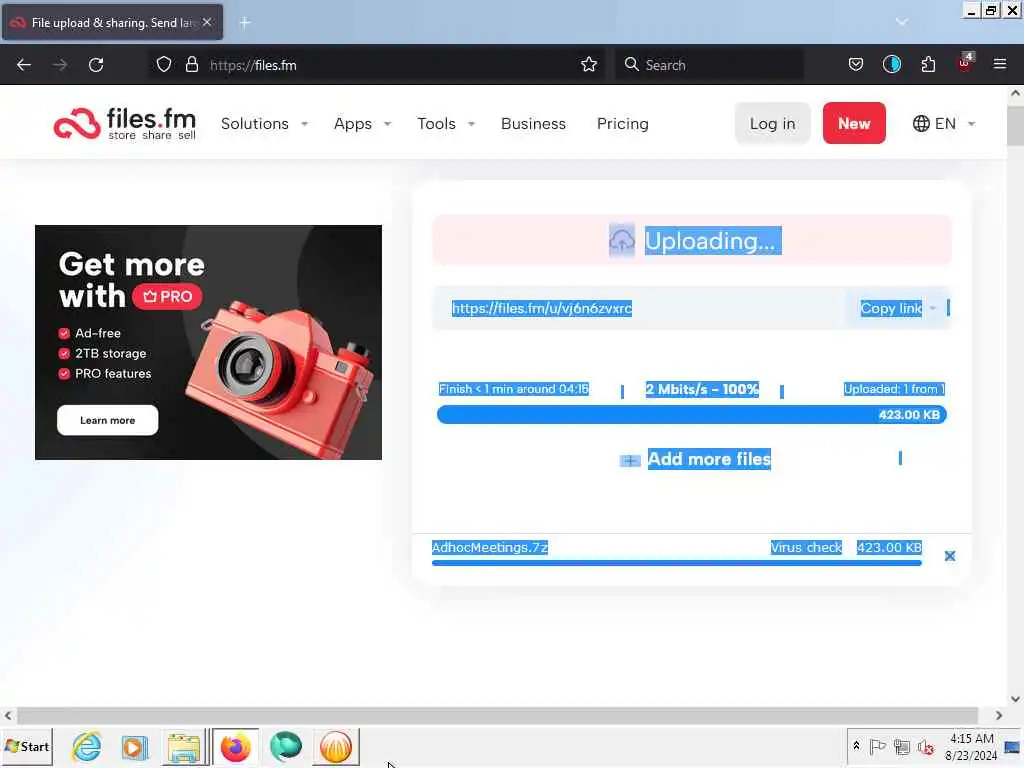Open the Pocket save icon
Image resolution: width=1024 pixels, height=768 pixels.
pyautogui.click(x=856, y=64)
